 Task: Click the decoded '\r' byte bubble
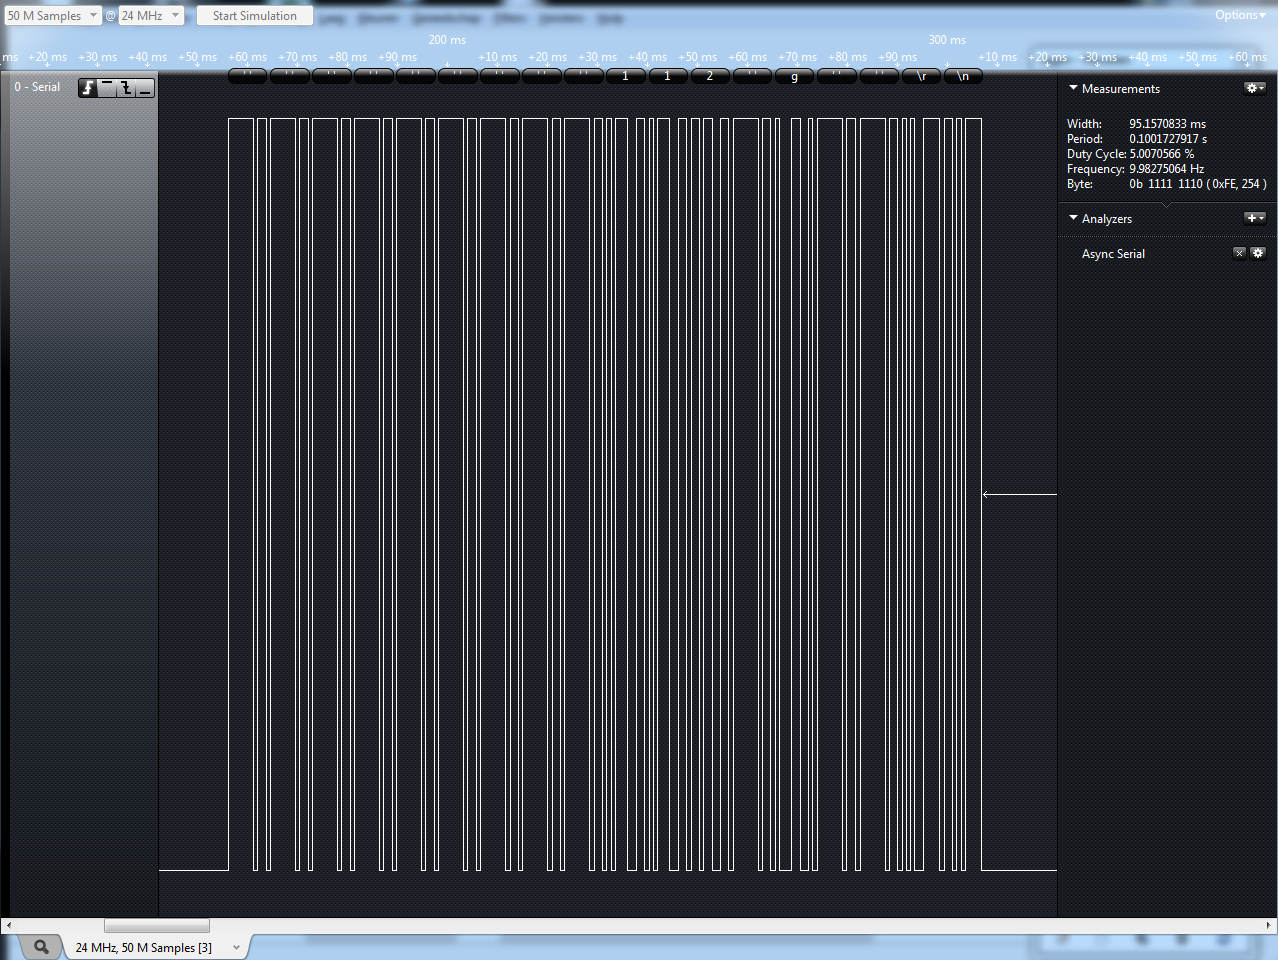click(x=922, y=74)
